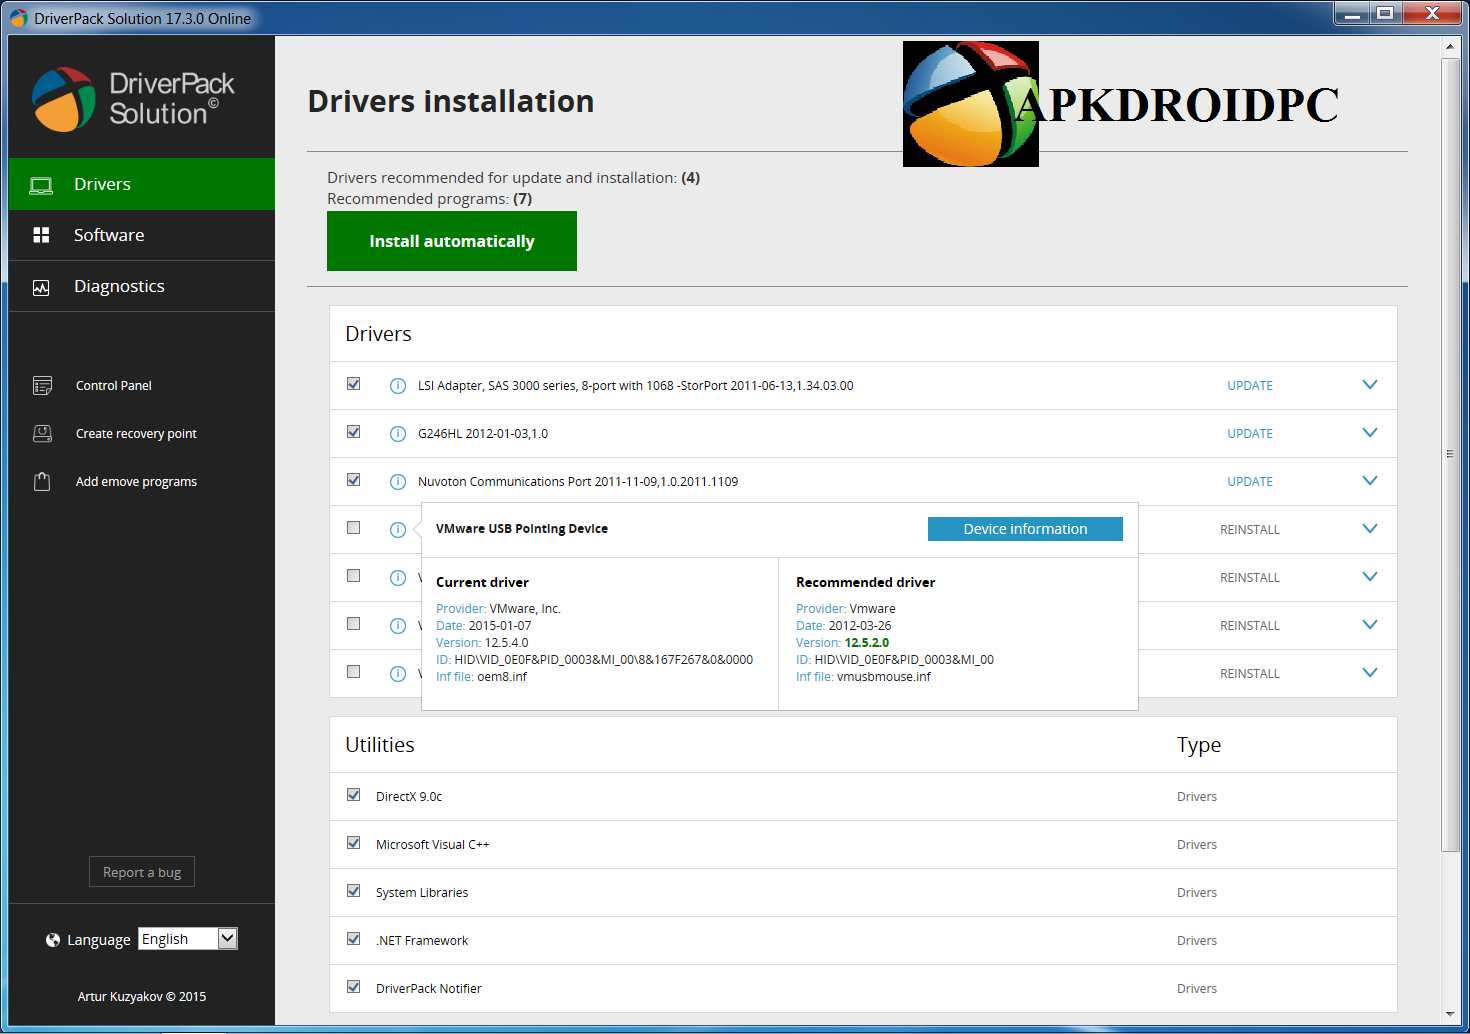The width and height of the screenshot is (1470, 1034).
Task: Check the last REINSTALL row checkbox
Action: (353, 672)
